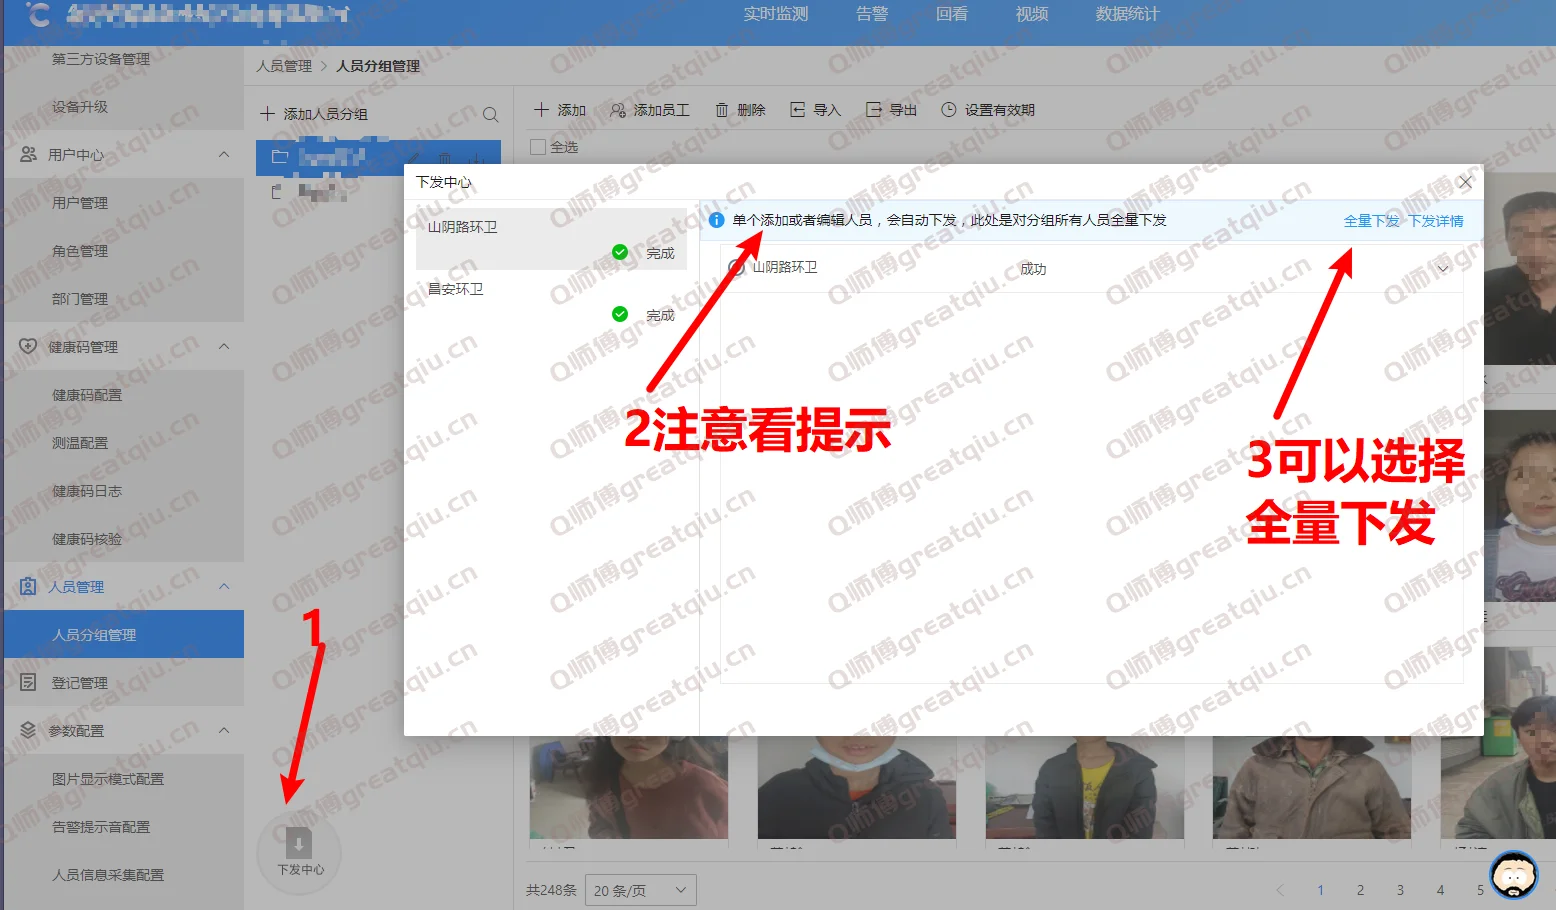Go to page 2 in pagination

click(x=1360, y=890)
